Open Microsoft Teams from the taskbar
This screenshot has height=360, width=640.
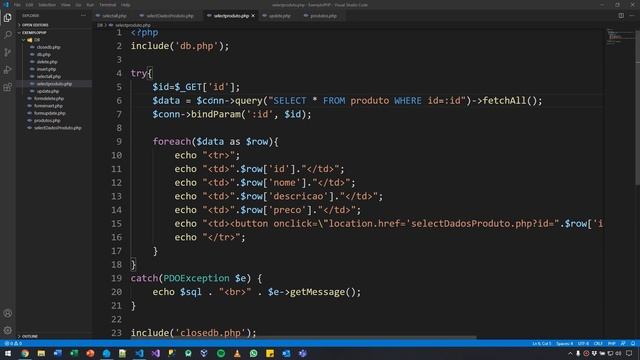pos(302,353)
